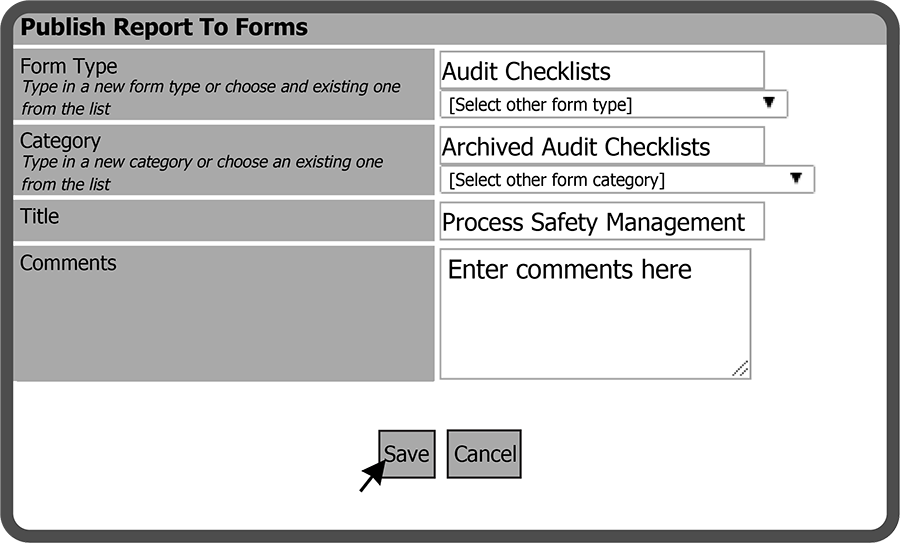Select the Title field 'Process Safety Management'

tap(601, 222)
